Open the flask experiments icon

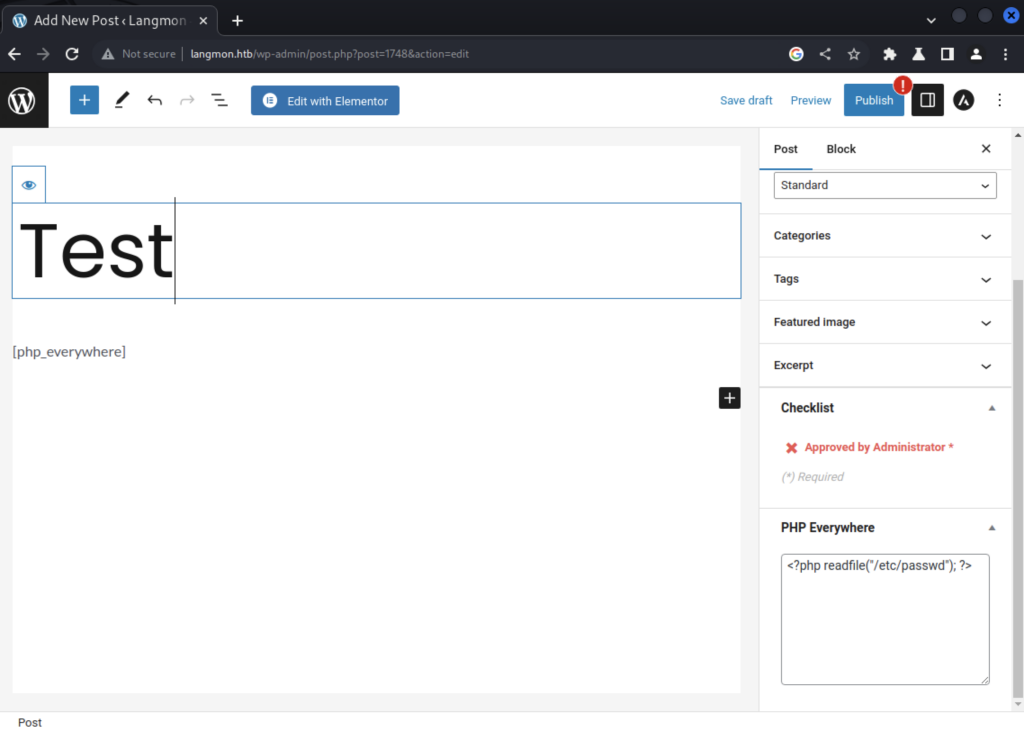coord(918,54)
